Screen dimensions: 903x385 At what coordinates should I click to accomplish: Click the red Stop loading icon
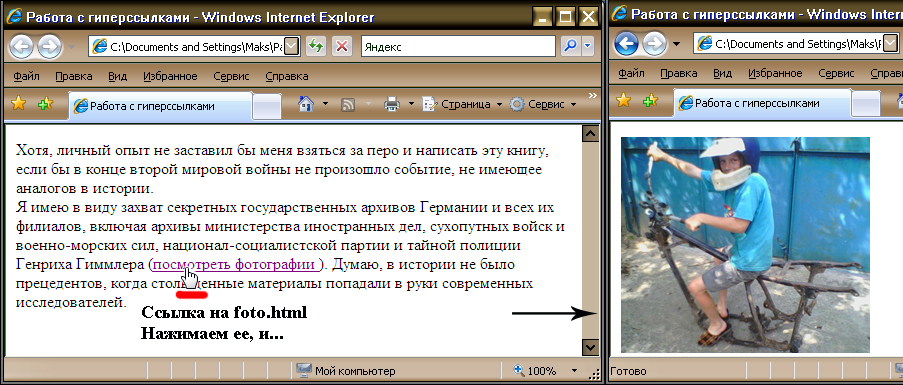point(342,46)
